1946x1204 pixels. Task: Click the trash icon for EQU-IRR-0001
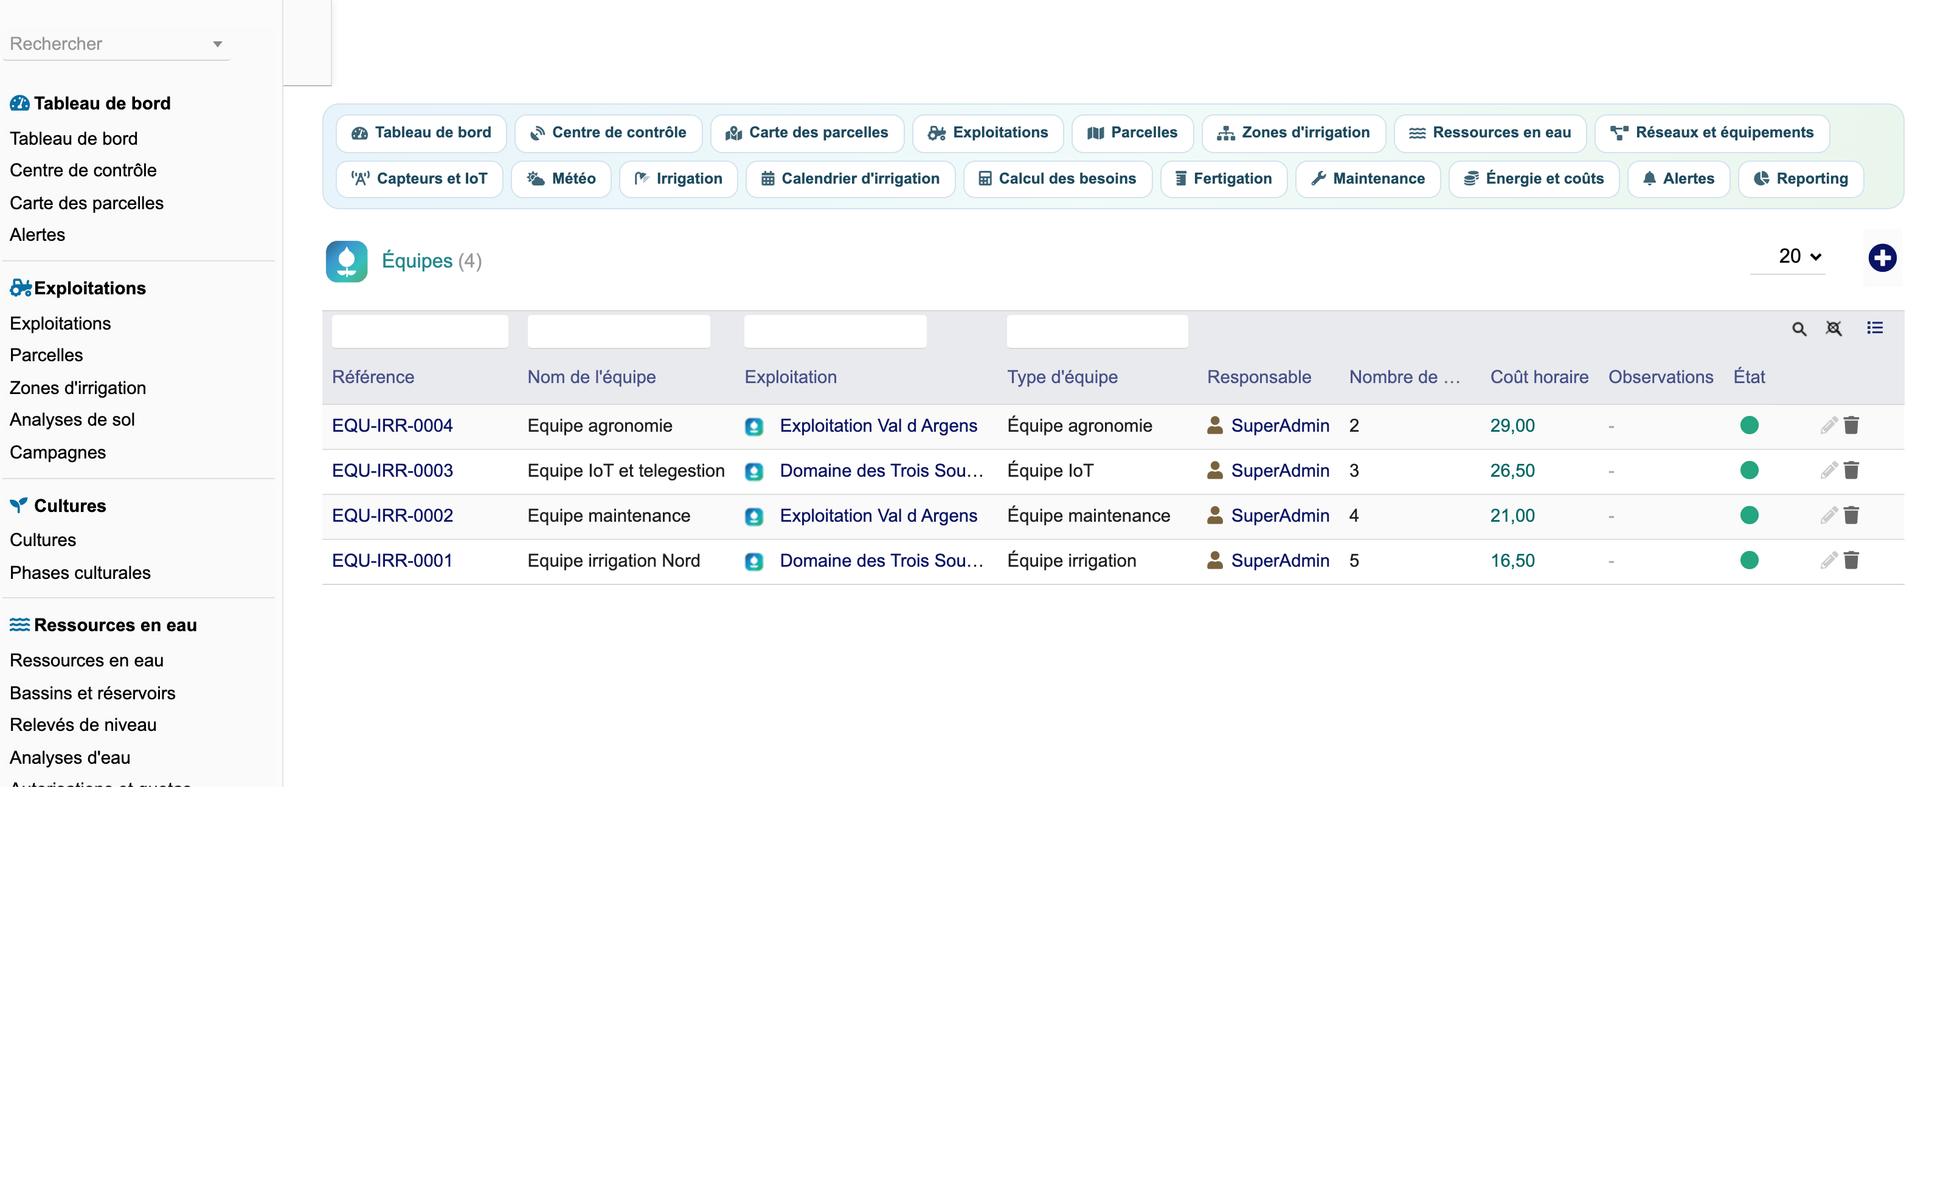[1851, 560]
